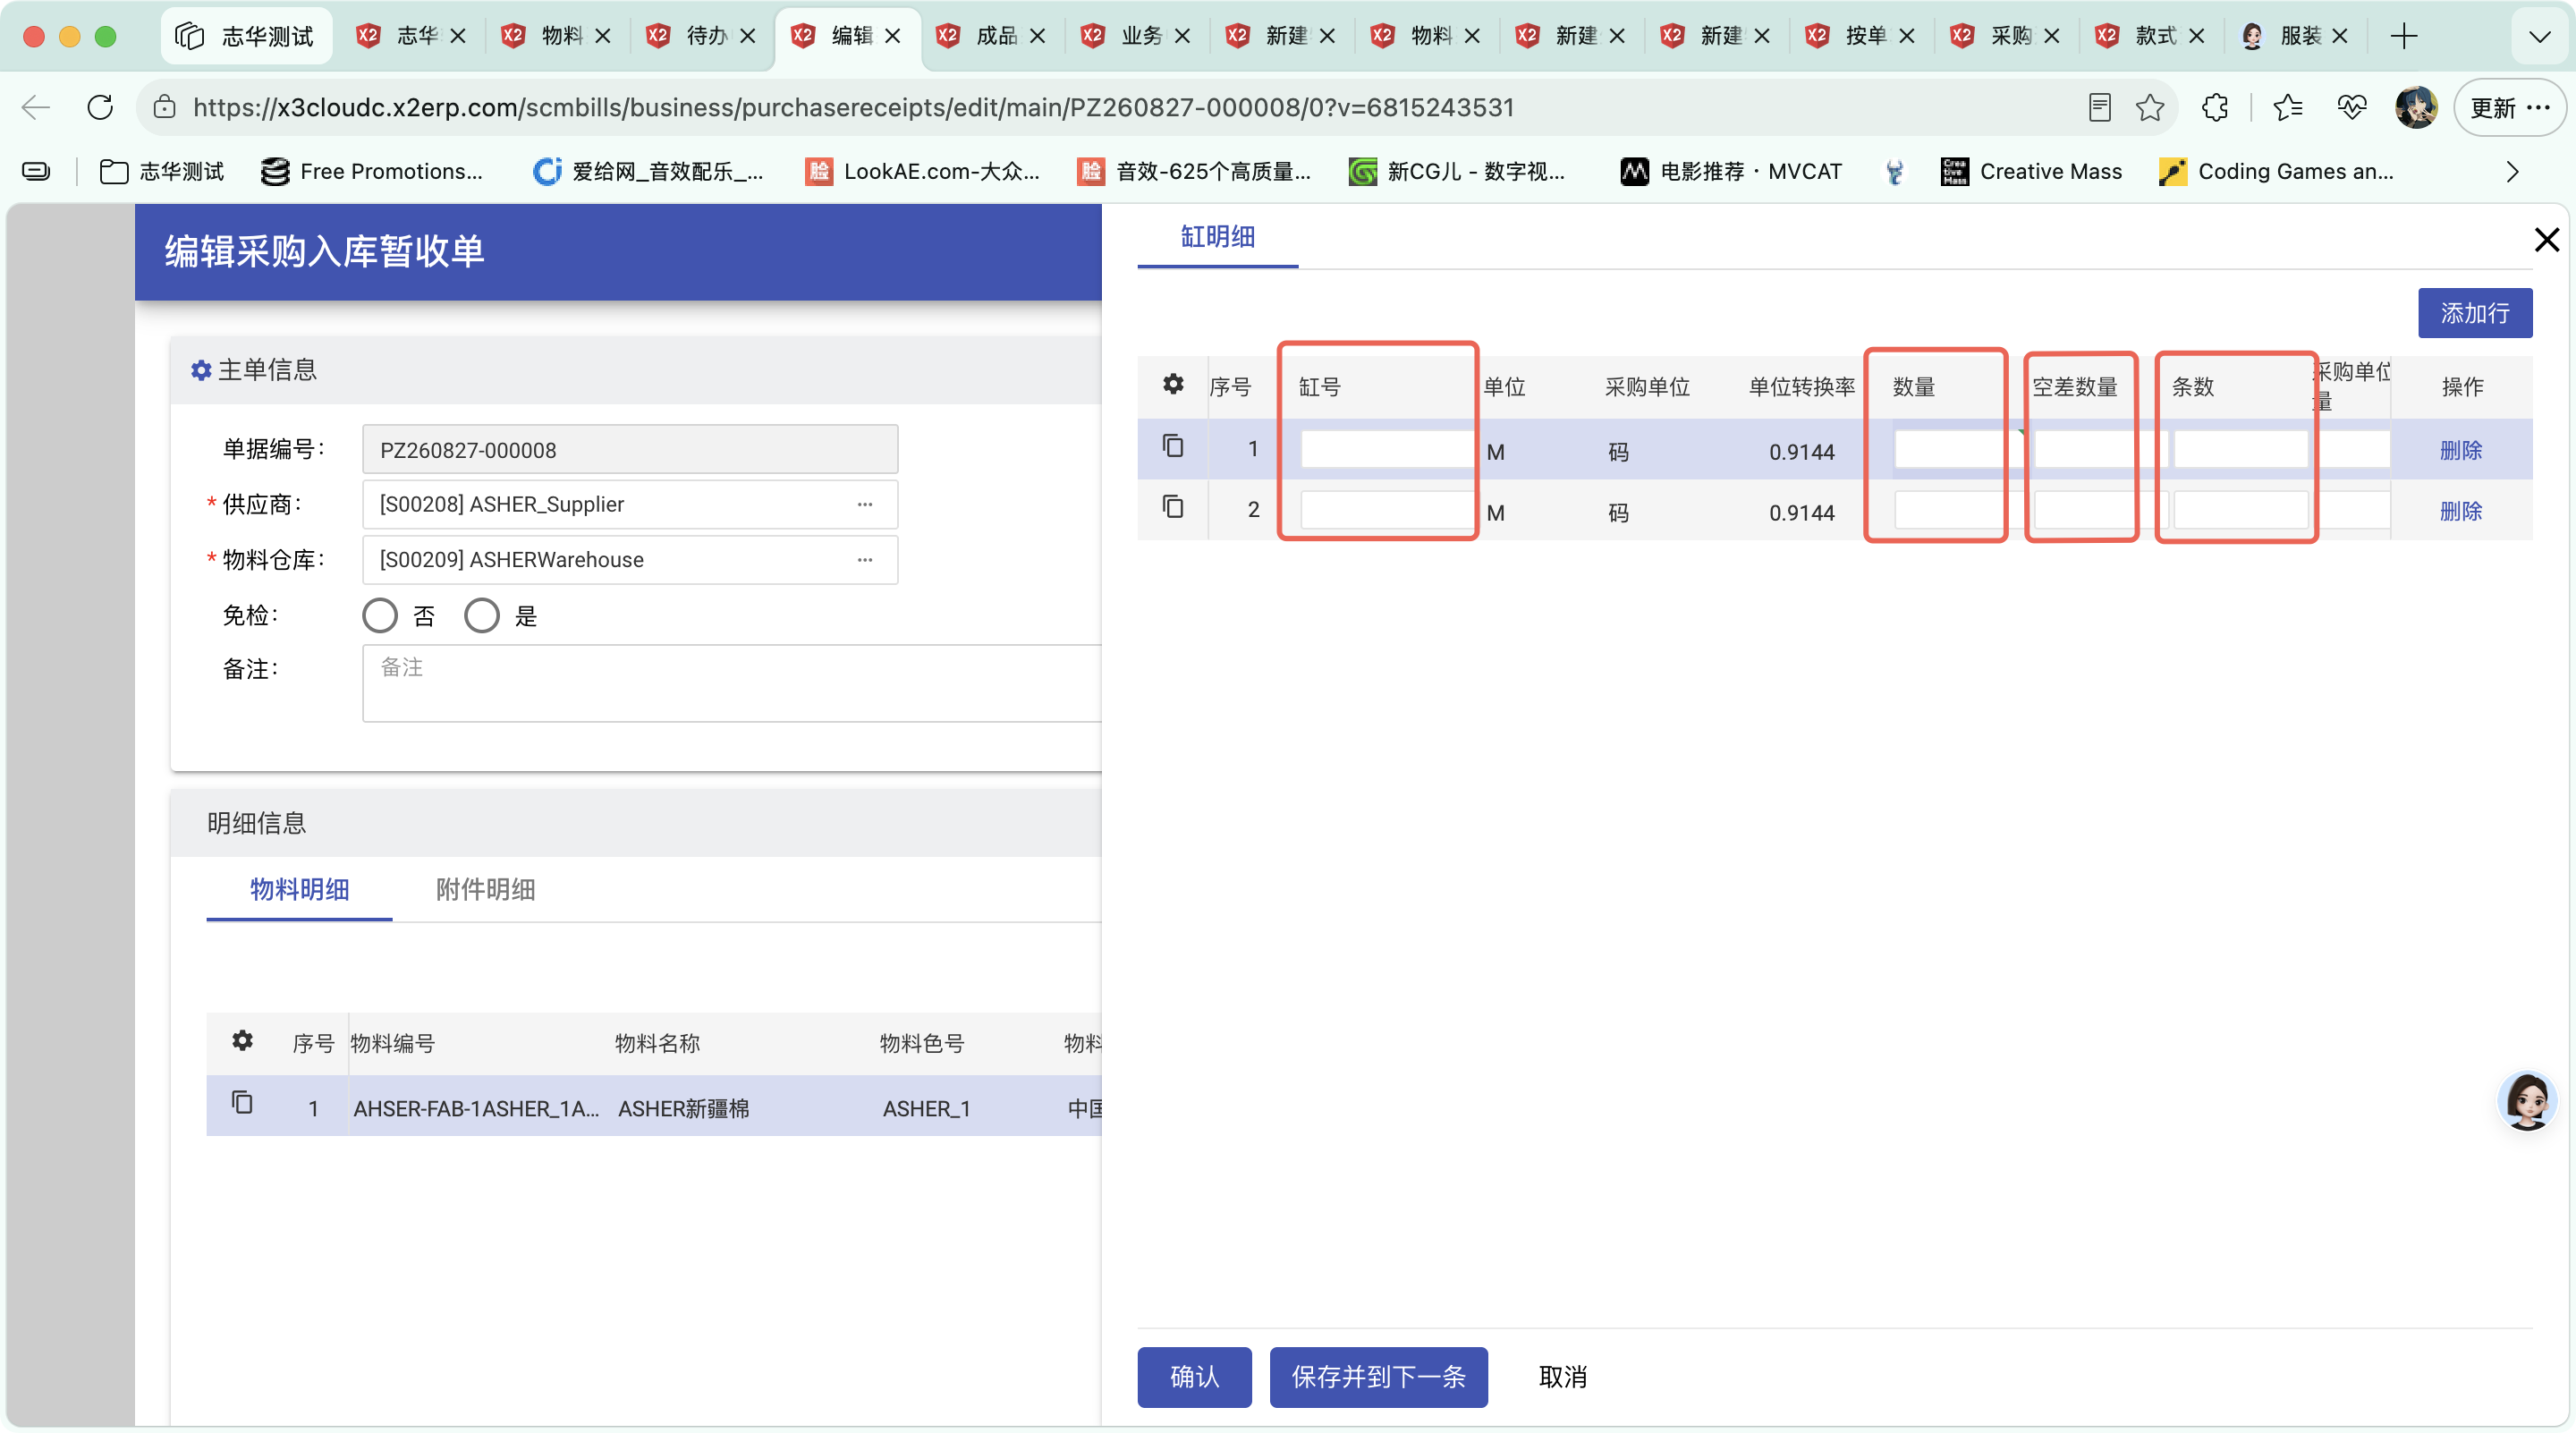
Task: Select the 物料明细 tab
Action: 299,889
